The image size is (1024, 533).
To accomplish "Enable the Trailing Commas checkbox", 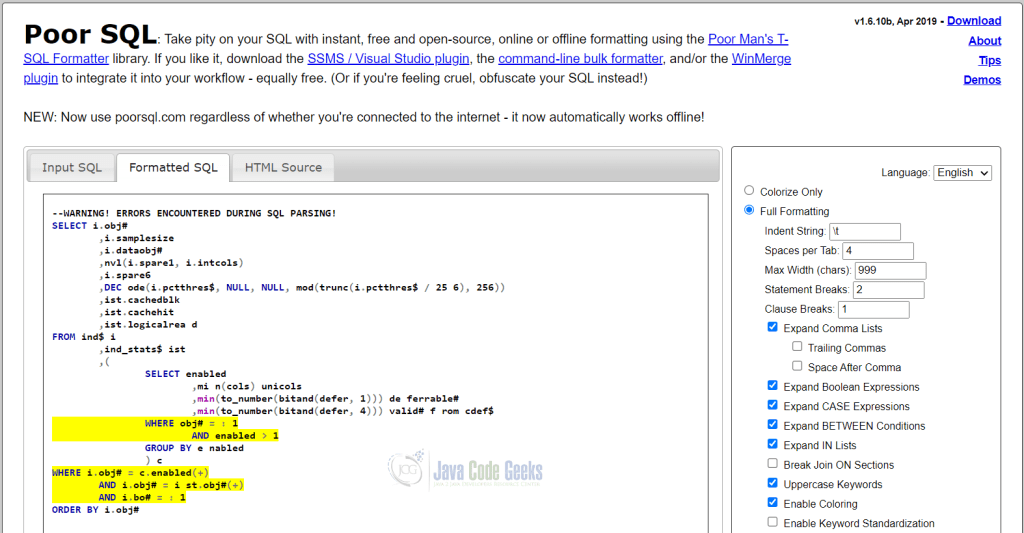I will click(x=797, y=347).
